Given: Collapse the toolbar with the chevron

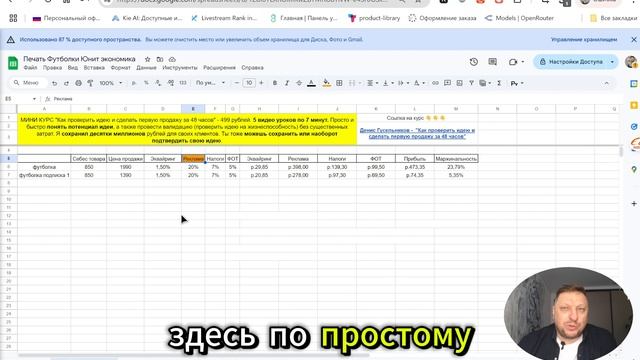Looking at the screenshot, I should tap(607, 83).
